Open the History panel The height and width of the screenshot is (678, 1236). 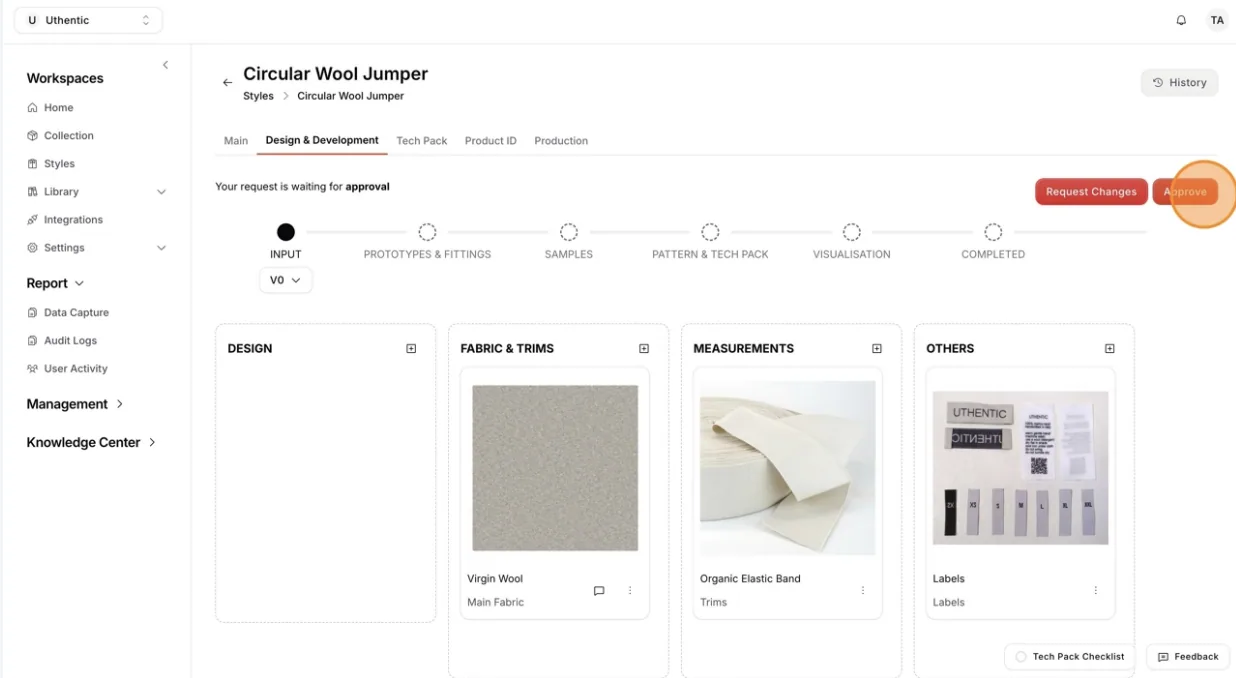click(x=1180, y=83)
